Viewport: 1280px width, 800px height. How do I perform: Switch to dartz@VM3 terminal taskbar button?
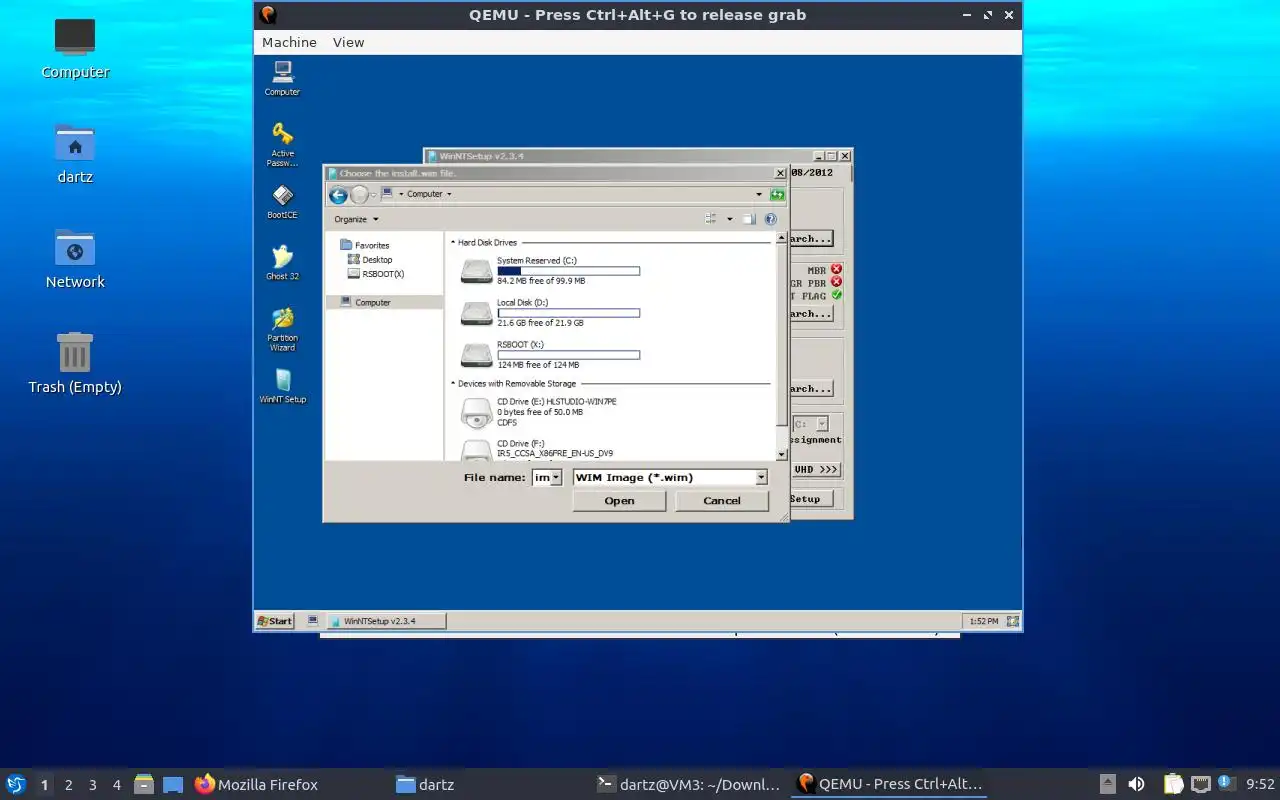(x=689, y=785)
